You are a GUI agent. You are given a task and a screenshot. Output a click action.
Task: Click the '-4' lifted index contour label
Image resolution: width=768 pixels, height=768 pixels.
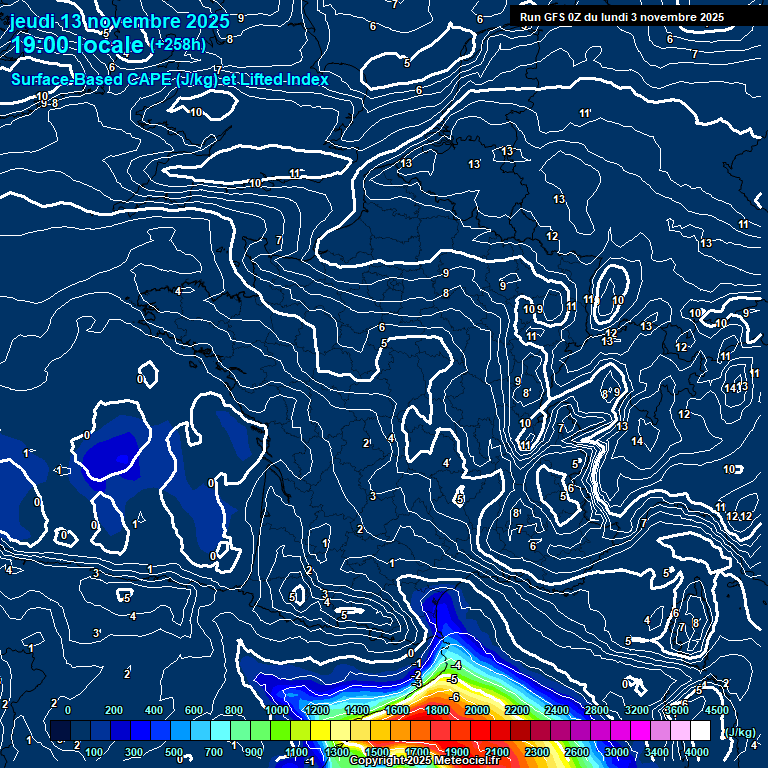tap(456, 665)
